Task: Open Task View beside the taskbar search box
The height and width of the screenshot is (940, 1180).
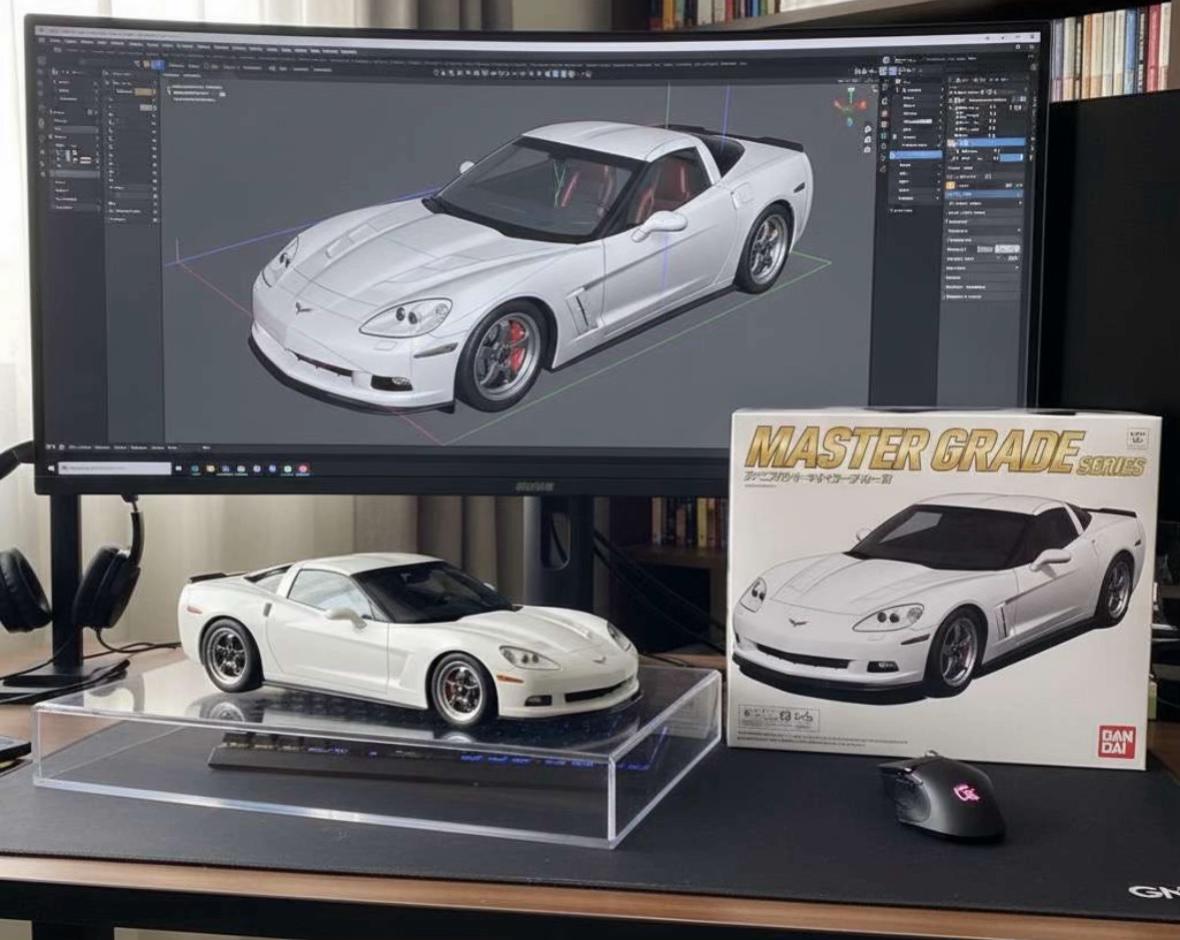Action: (178, 468)
